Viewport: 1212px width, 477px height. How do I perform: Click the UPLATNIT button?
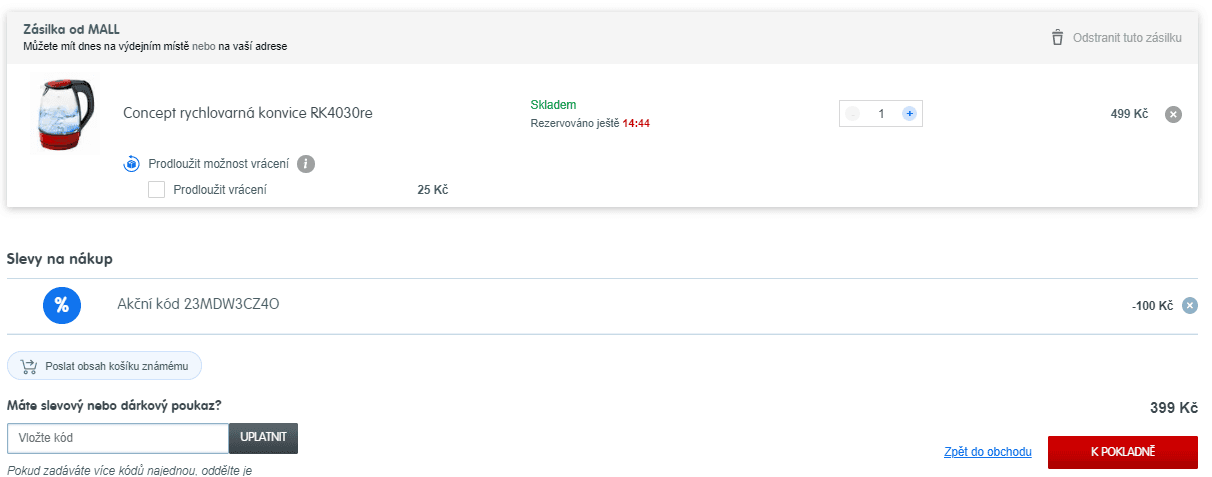point(263,438)
